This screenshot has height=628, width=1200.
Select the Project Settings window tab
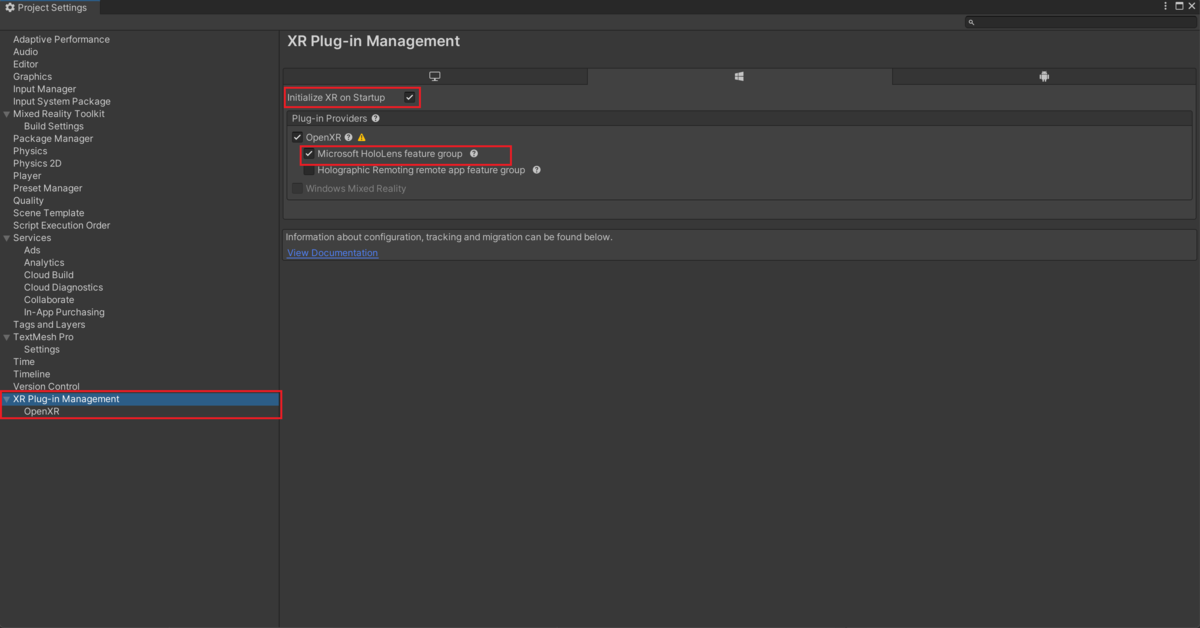pyautogui.click(x=50, y=7)
